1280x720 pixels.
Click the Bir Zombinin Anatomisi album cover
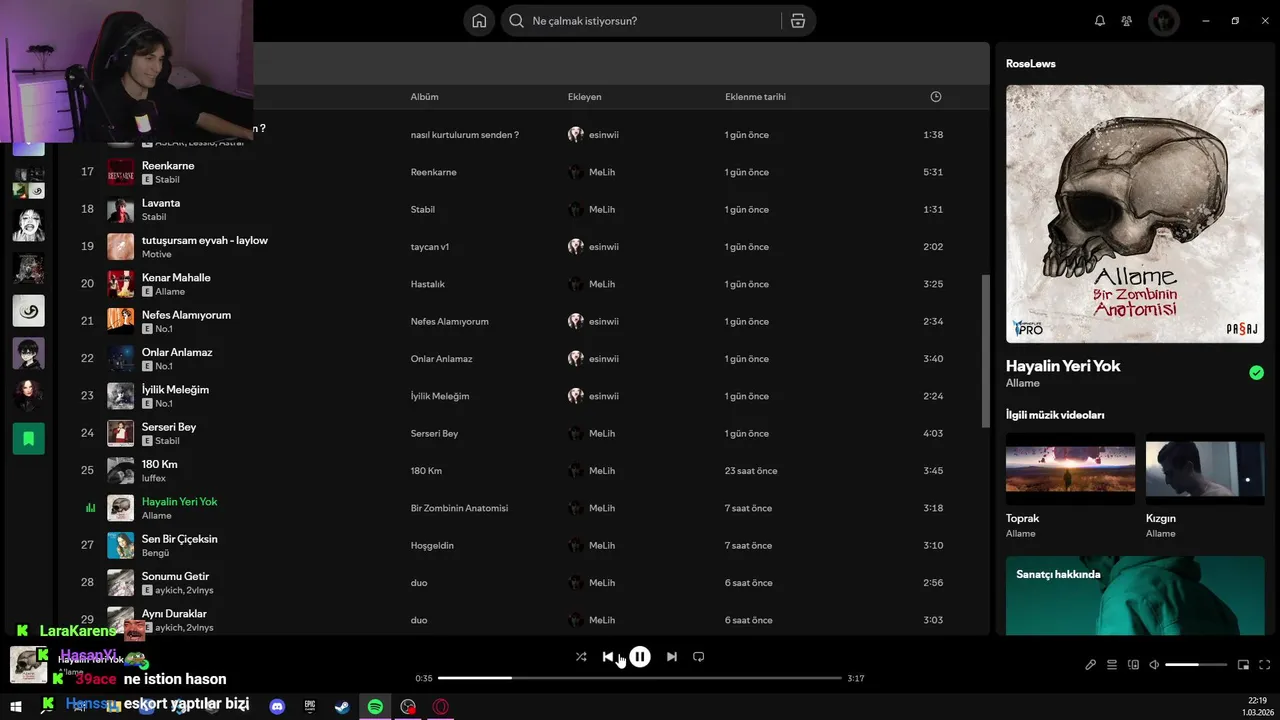coord(1135,214)
